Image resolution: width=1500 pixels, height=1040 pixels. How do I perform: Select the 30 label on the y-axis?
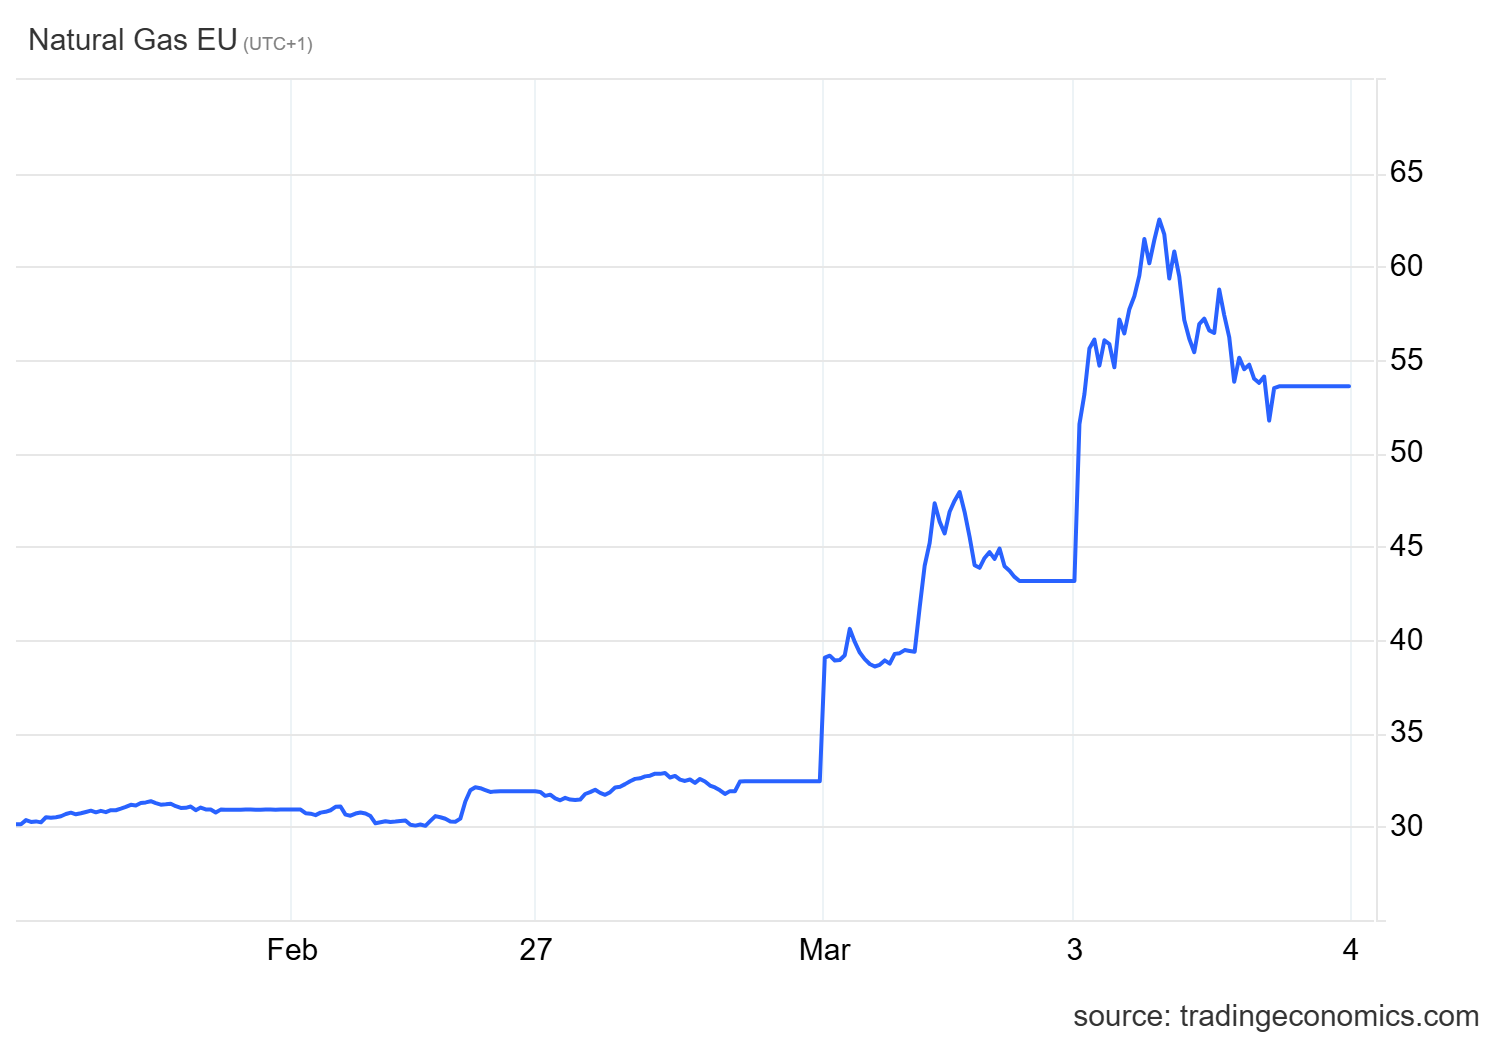coord(1406,826)
